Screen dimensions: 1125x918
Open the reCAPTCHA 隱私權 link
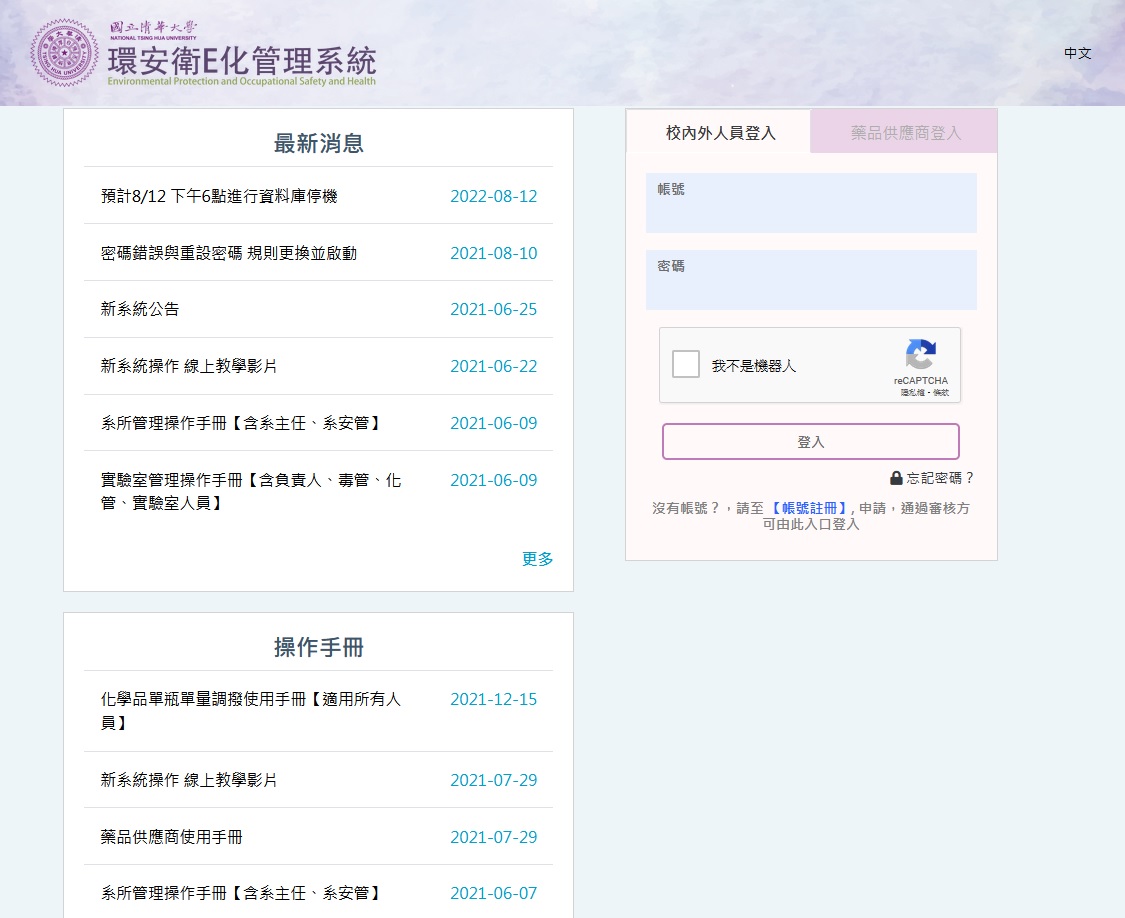pyautogui.click(x=912, y=393)
